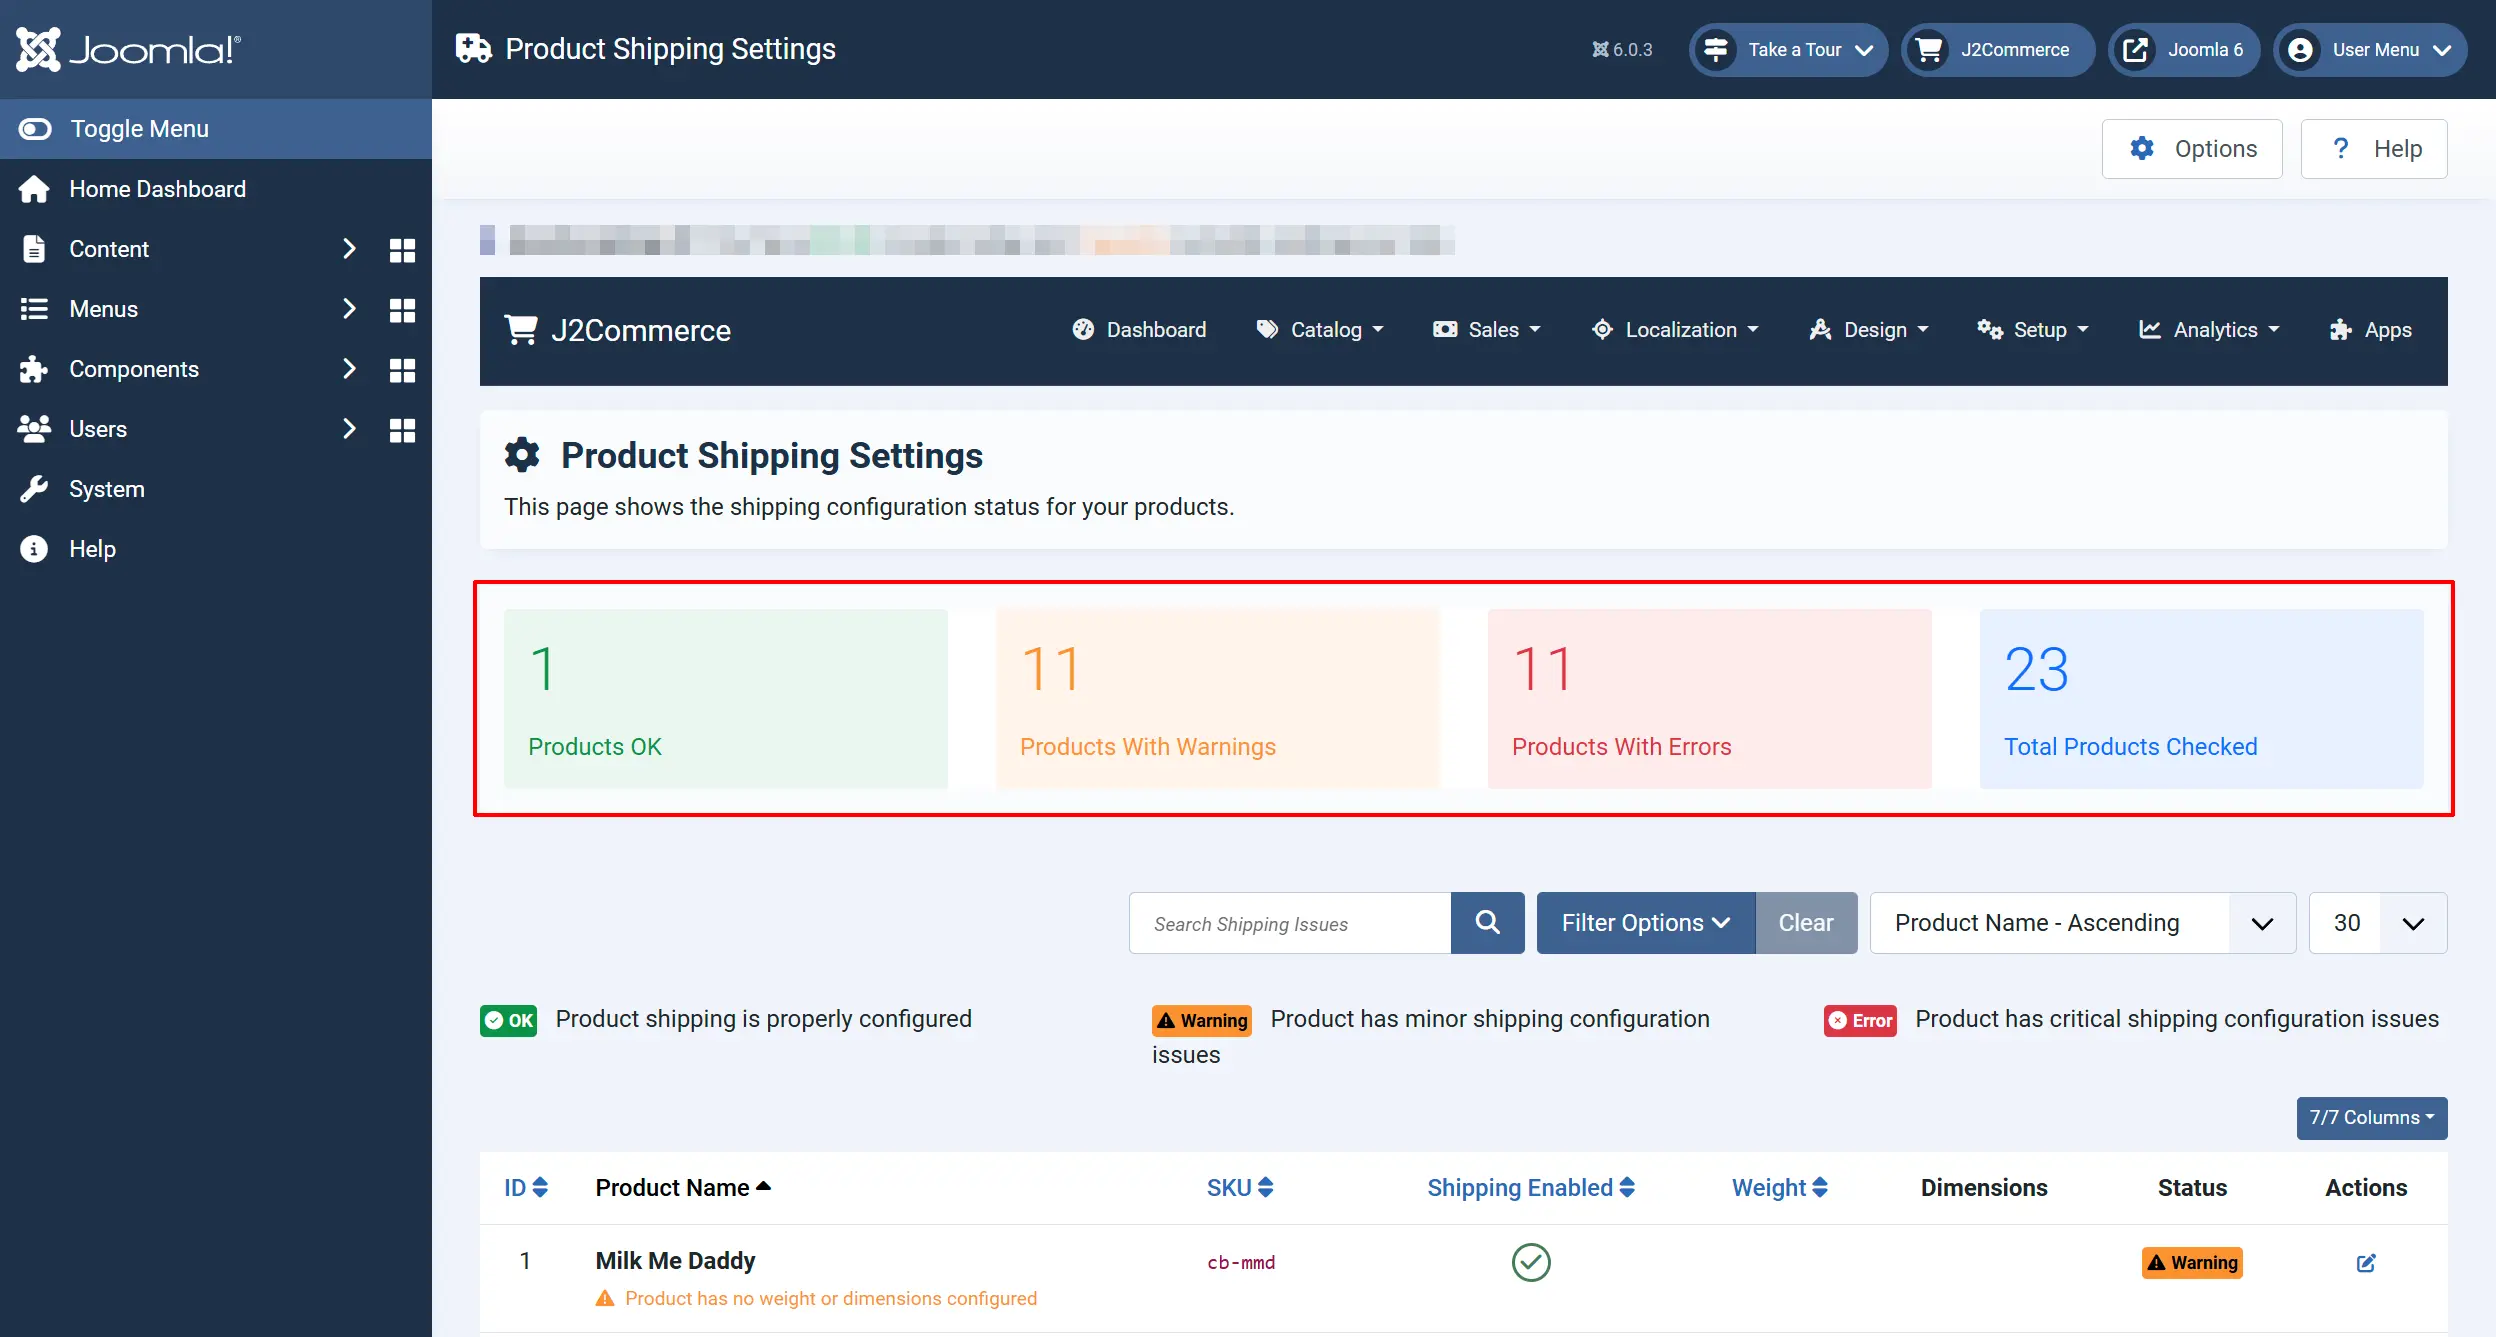Sort table by SKU column

tap(1240, 1188)
